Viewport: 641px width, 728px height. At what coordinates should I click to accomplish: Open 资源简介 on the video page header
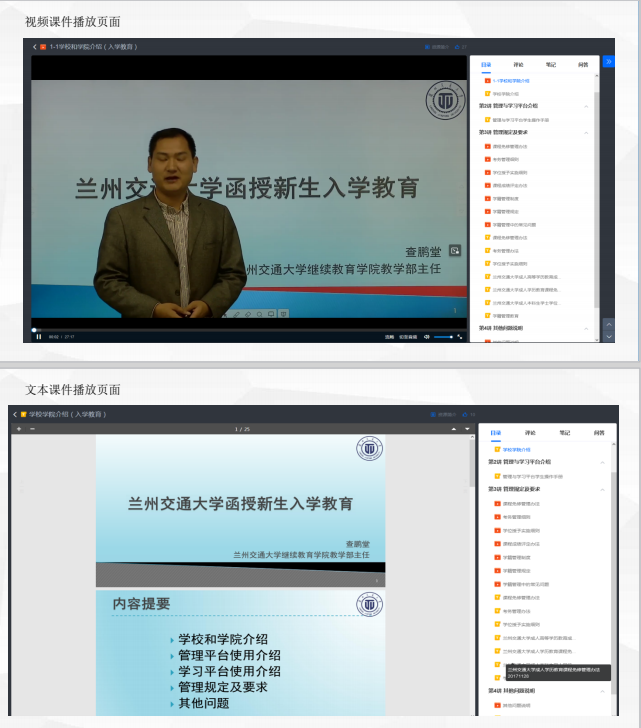436,47
